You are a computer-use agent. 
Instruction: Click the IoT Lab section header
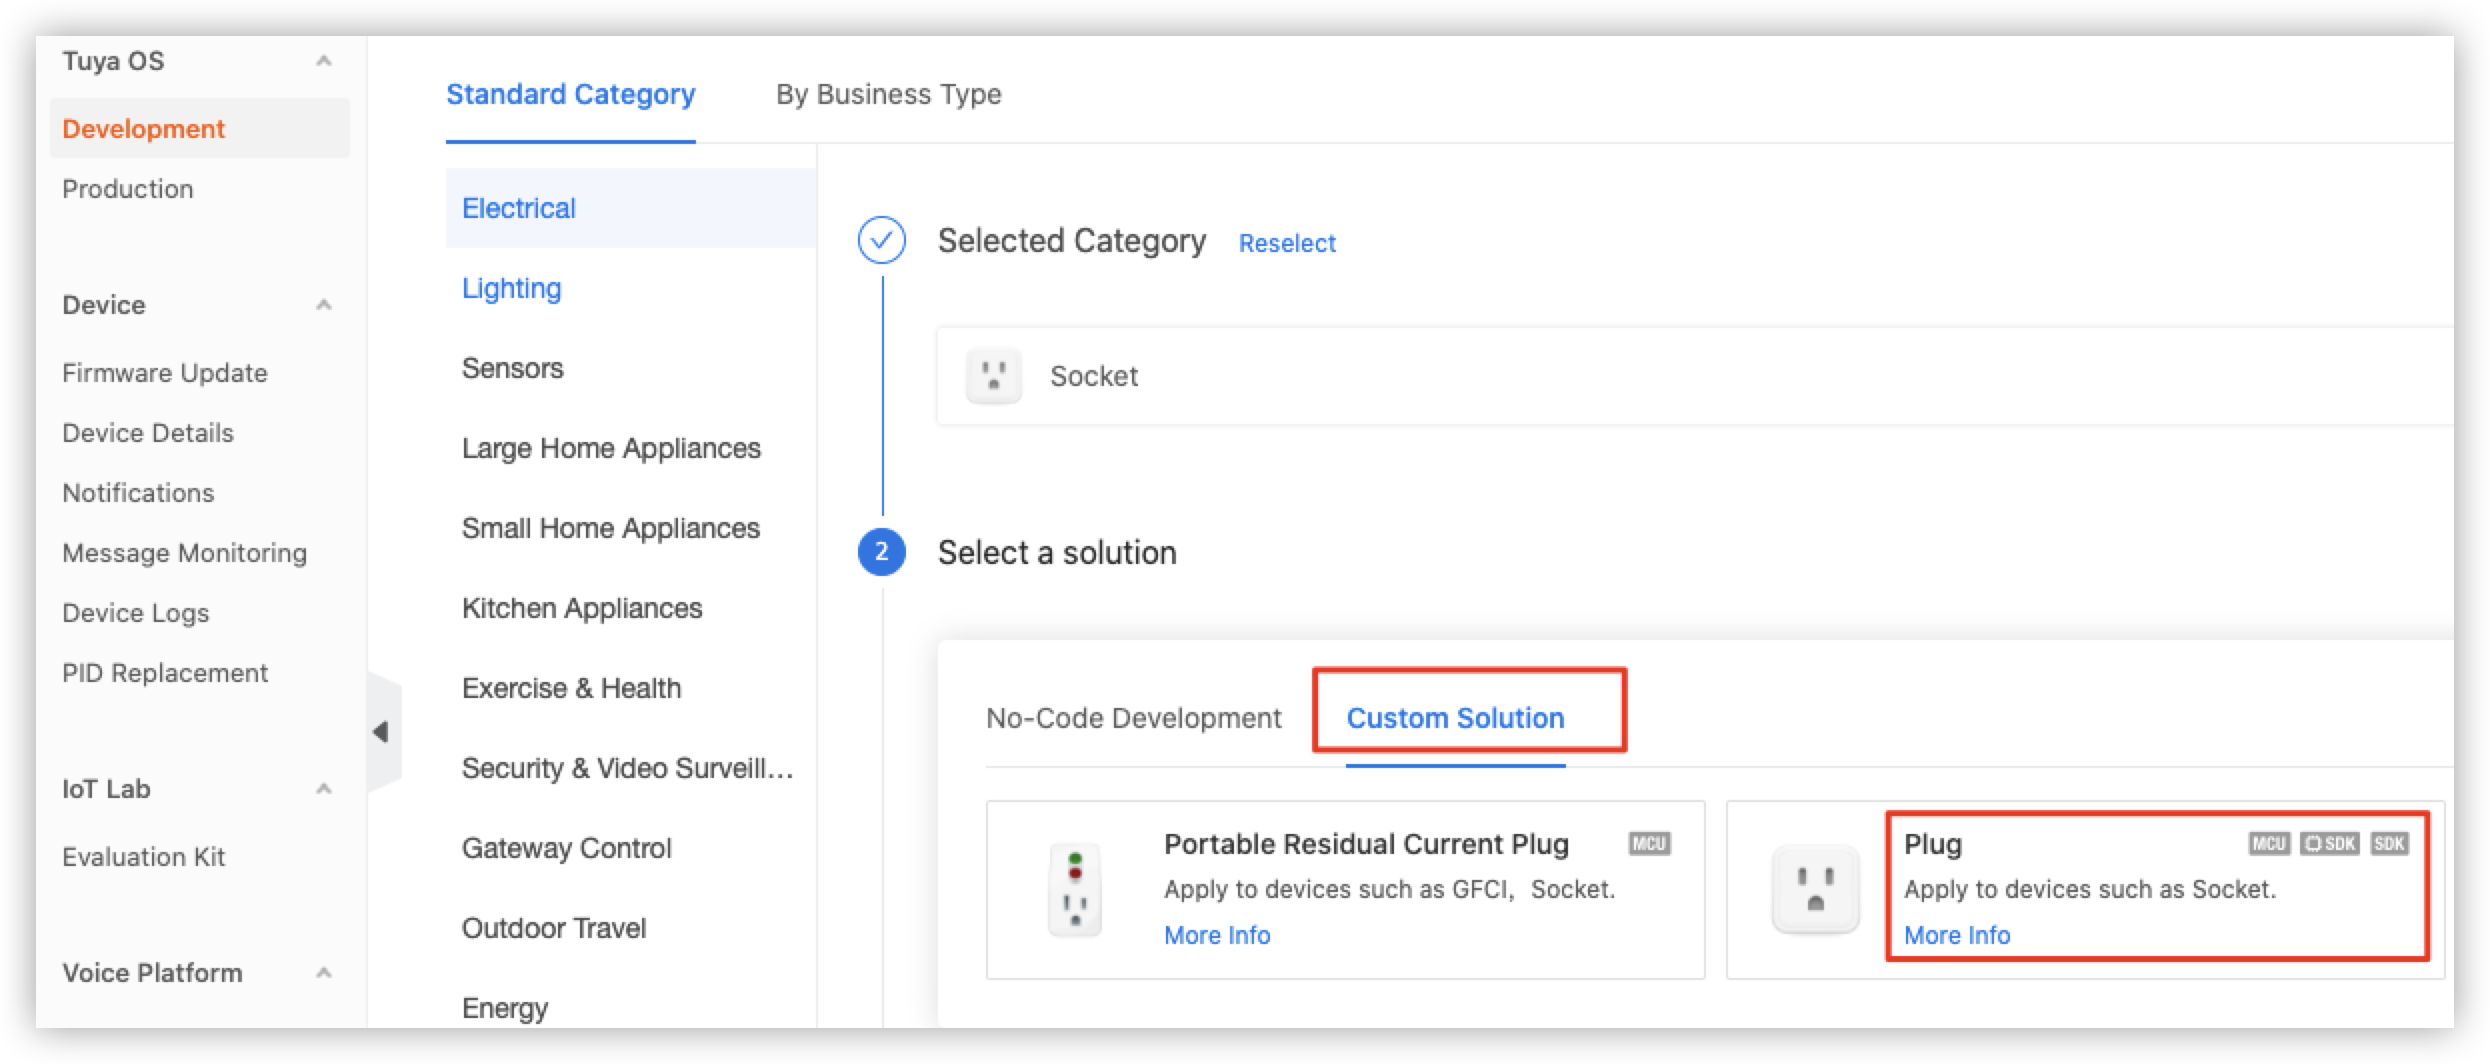tap(106, 789)
